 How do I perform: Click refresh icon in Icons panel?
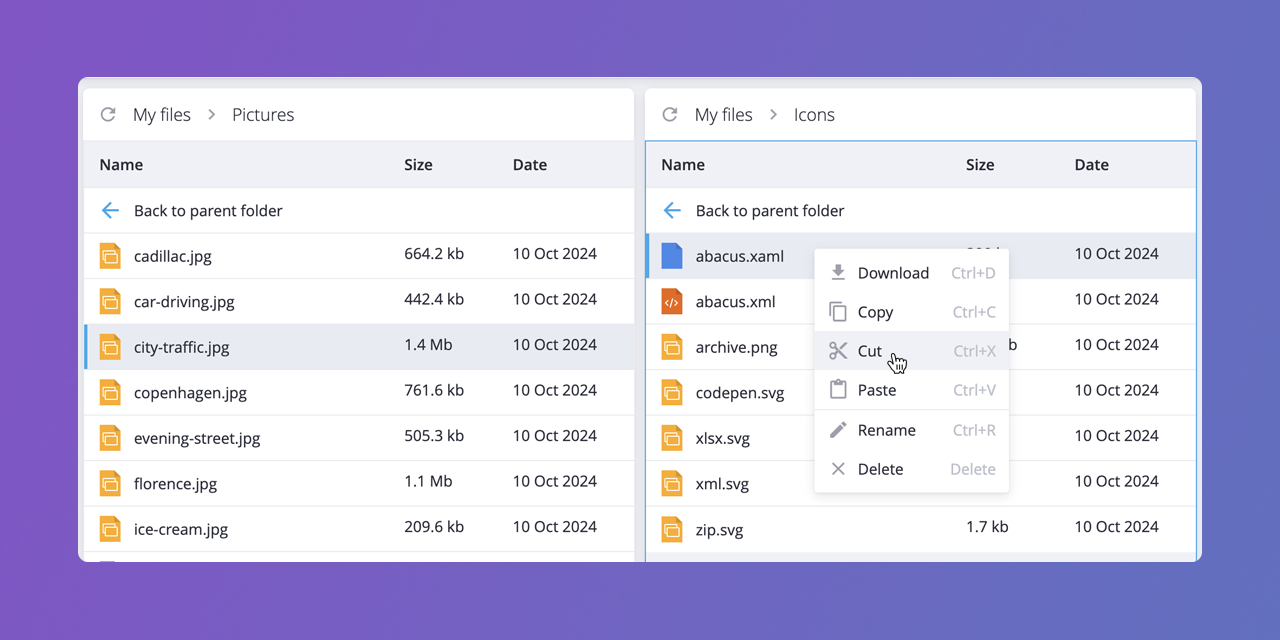click(x=670, y=115)
